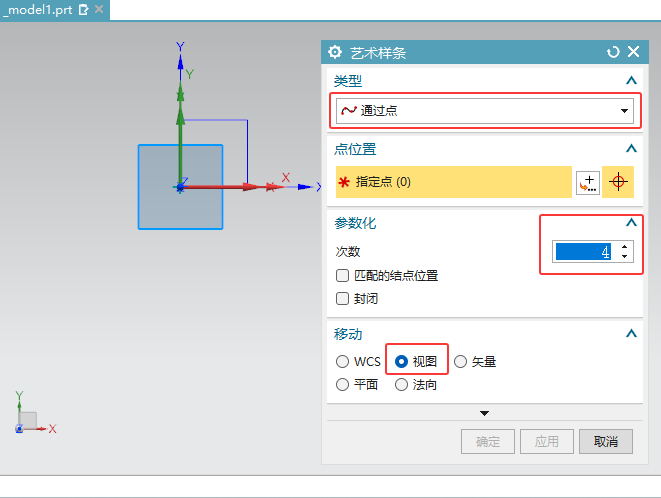Click the 次数 degree value field
Viewport: 661px width, 498px height.
(583, 252)
